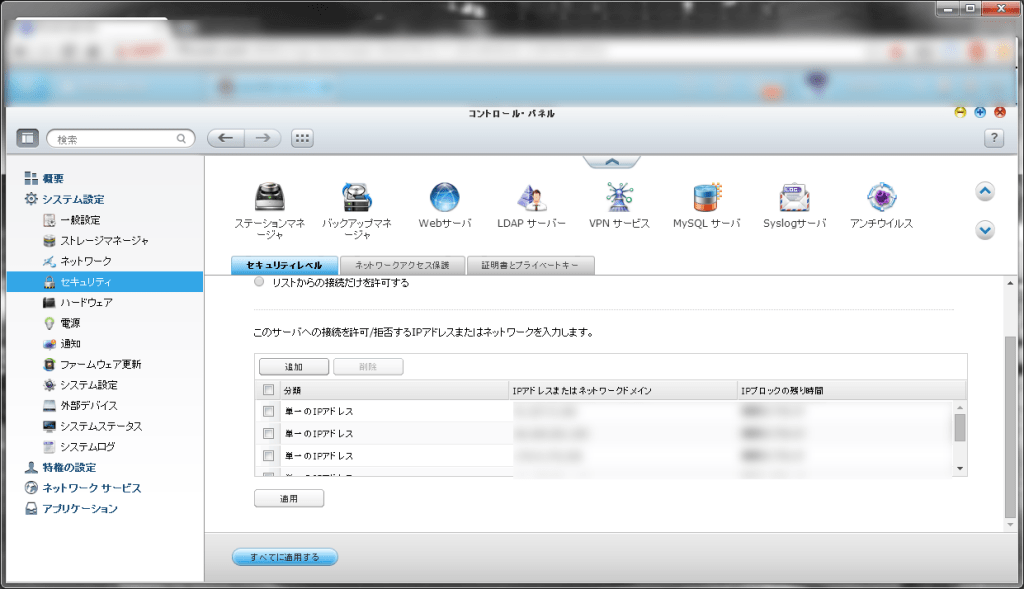Go forward with the right arrow button
This screenshot has width=1024, height=589.
coord(263,138)
